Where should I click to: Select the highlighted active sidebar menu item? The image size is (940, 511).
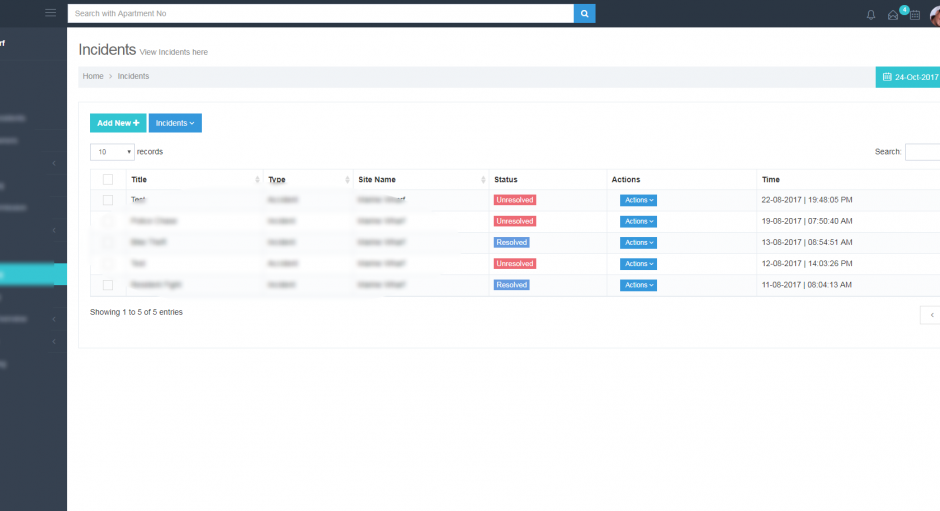pyautogui.click(x=33, y=274)
